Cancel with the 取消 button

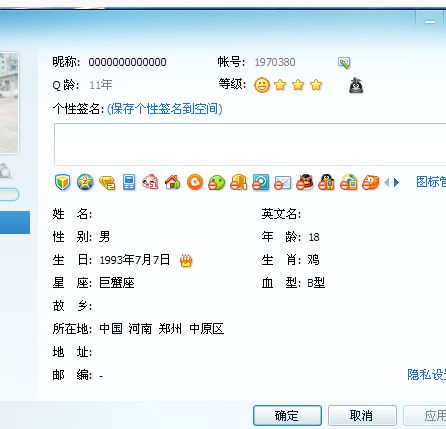coord(362,415)
